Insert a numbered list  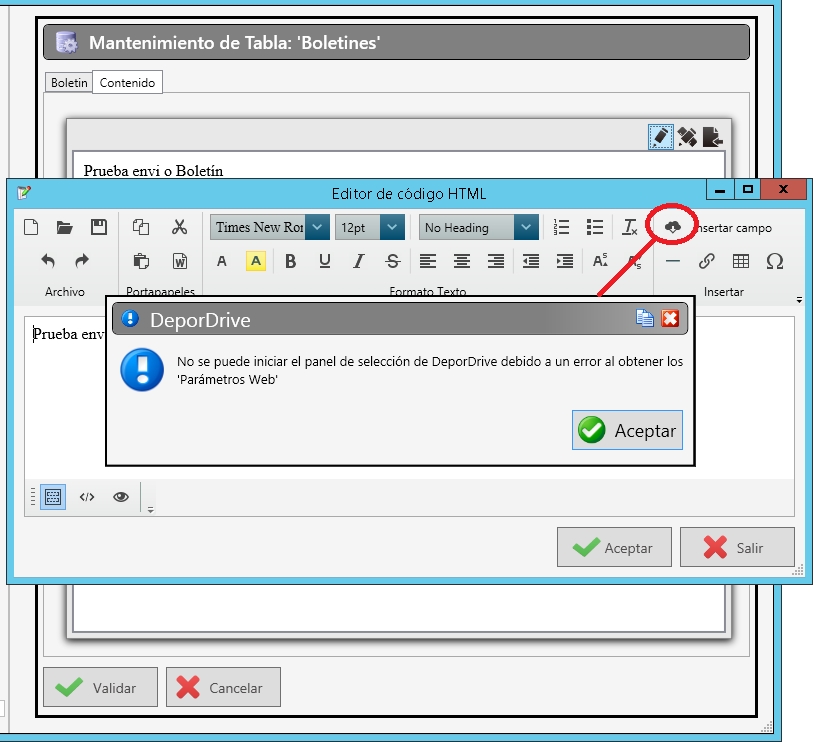click(x=562, y=227)
